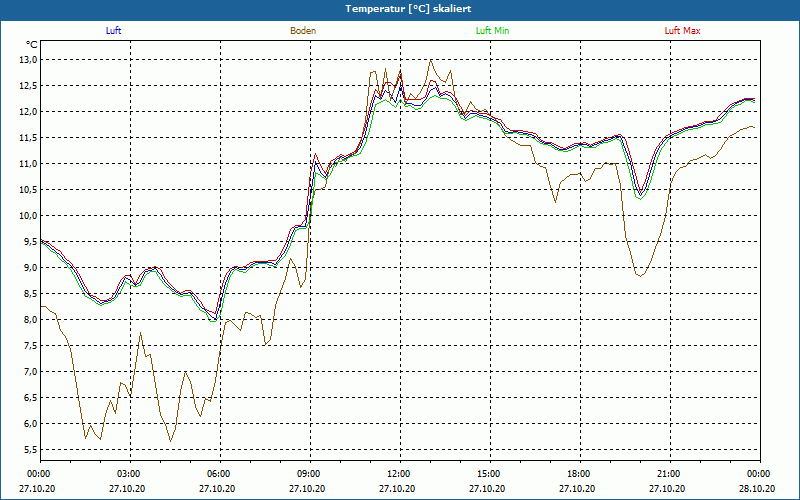This screenshot has height=500, width=800.
Task: Click the °C unit label on the axis
Action: [32, 45]
